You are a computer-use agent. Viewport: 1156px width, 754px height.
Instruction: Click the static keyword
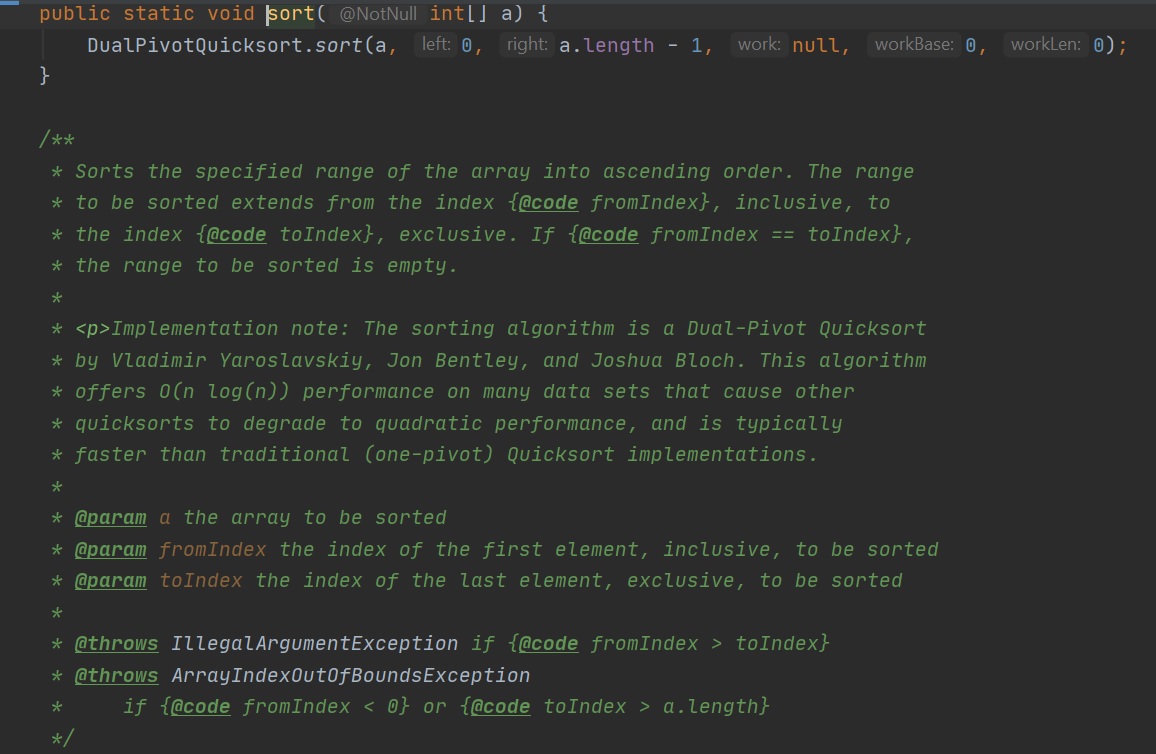click(x=153, y=14)
